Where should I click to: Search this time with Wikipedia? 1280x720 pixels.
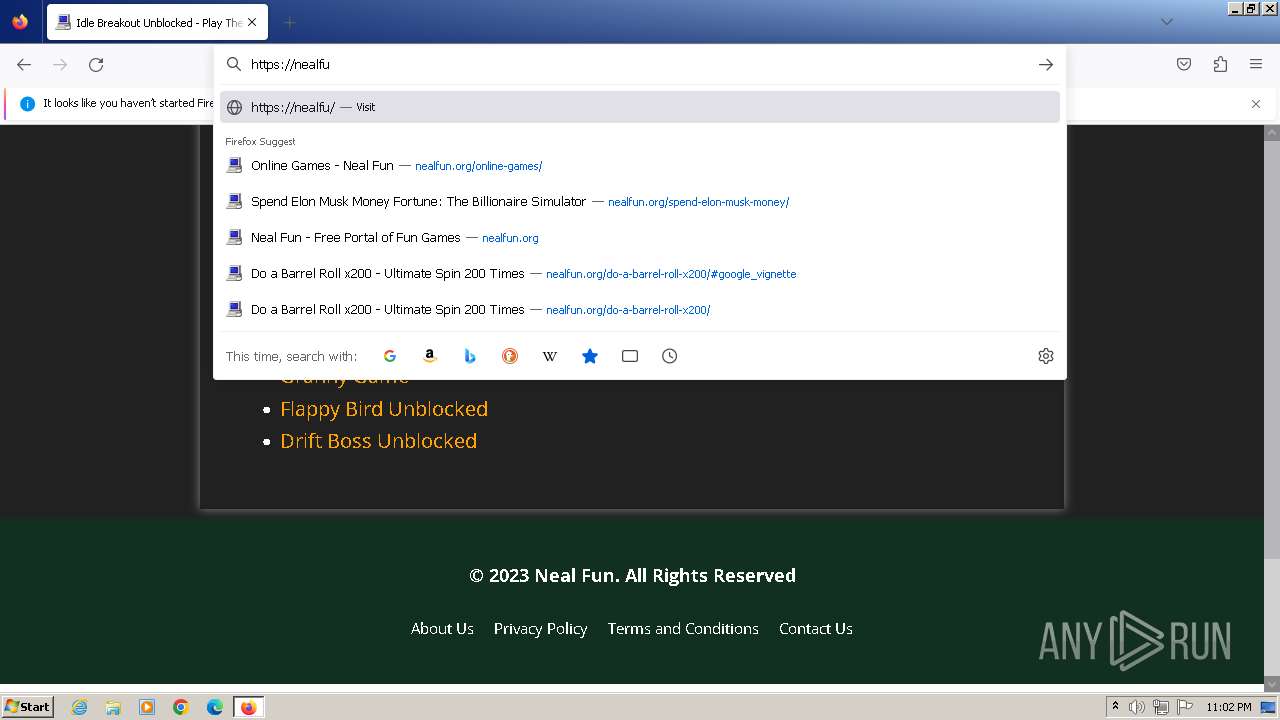pos(550,356)
